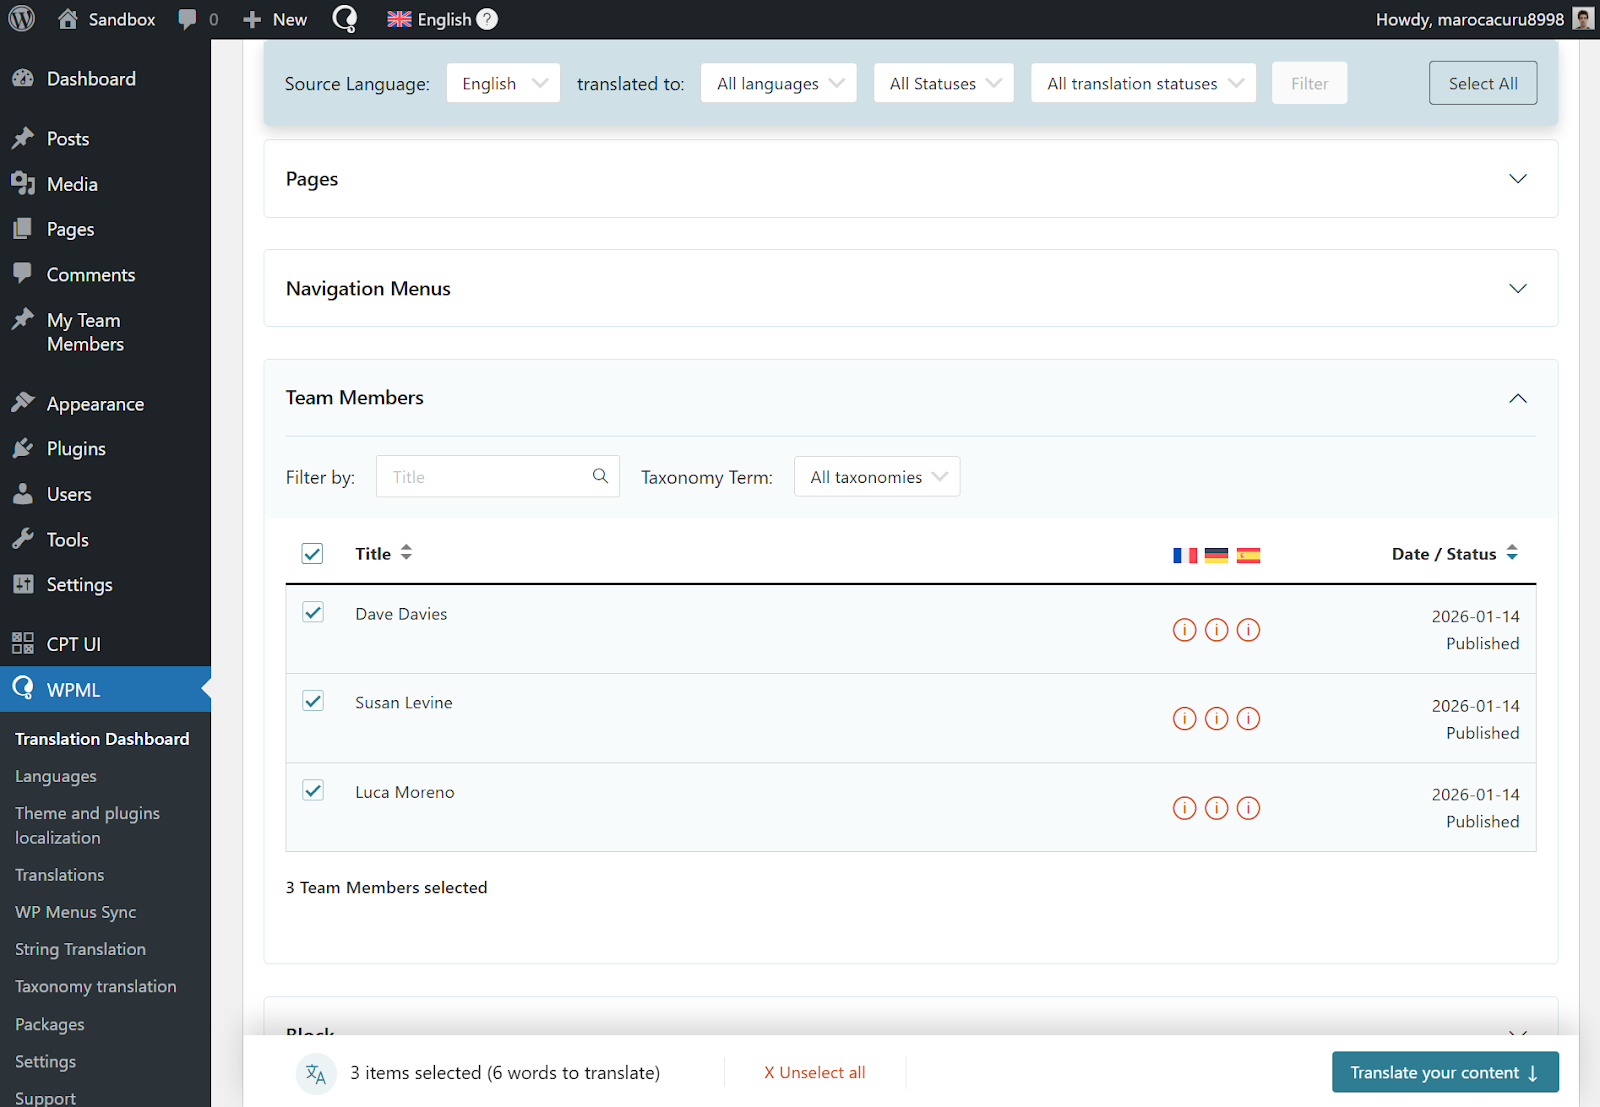Open the All taxonomies dropdown

click(x=877, y=477)
